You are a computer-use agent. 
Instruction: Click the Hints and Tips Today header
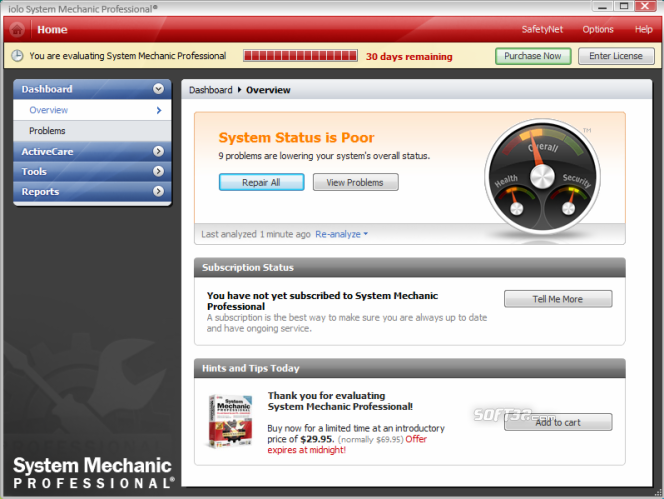(x=409, y=369)
